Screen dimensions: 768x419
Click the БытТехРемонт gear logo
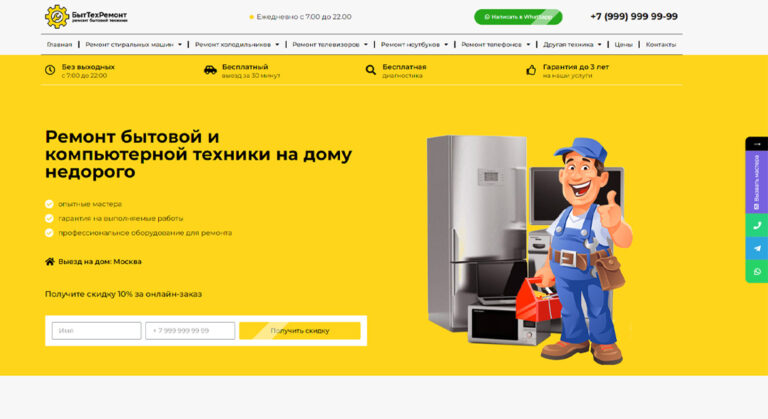point(57,17)
